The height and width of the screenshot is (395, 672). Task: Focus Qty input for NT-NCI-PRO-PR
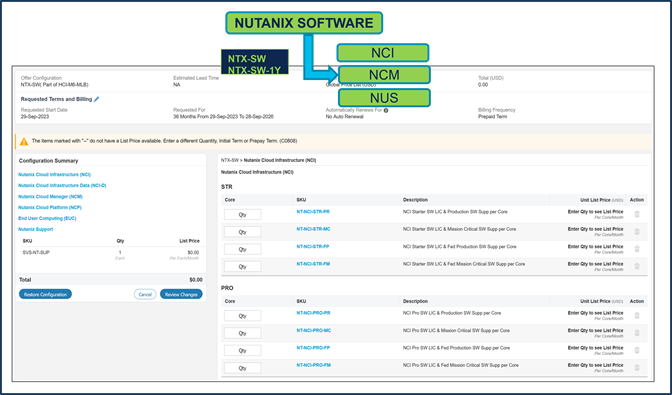pos(243,316)
